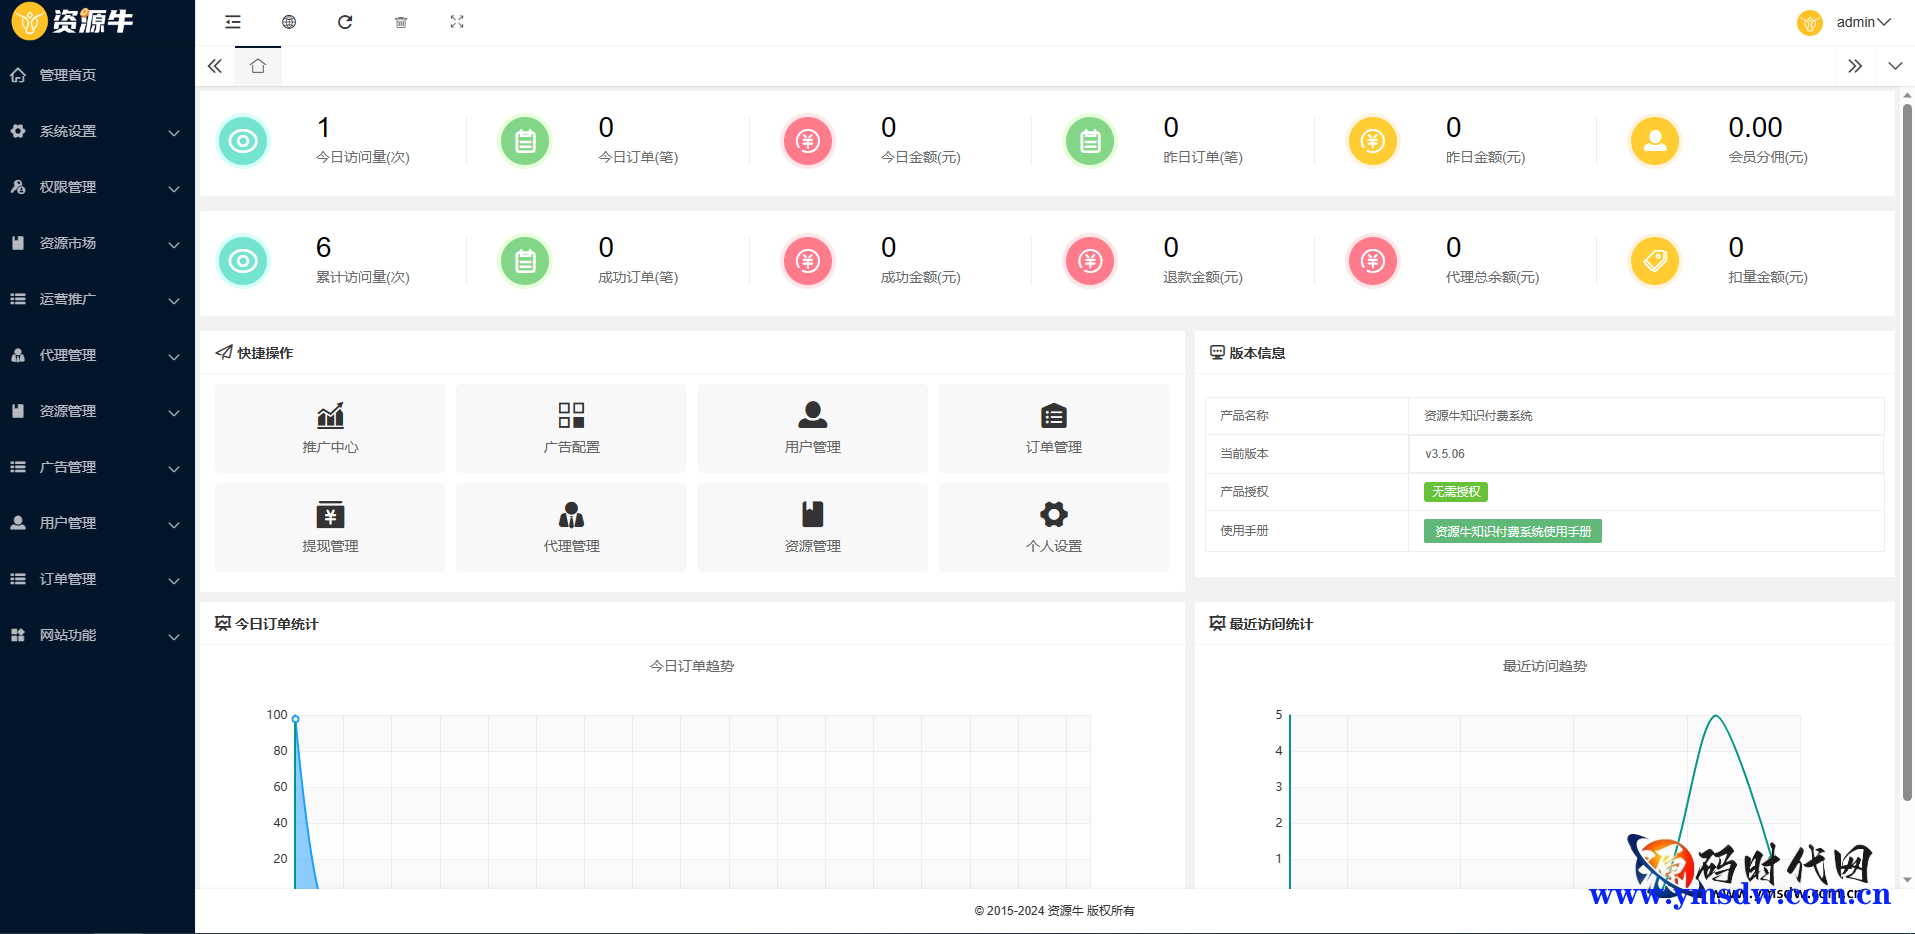Open the admin user dropdown

point(1862,22)
